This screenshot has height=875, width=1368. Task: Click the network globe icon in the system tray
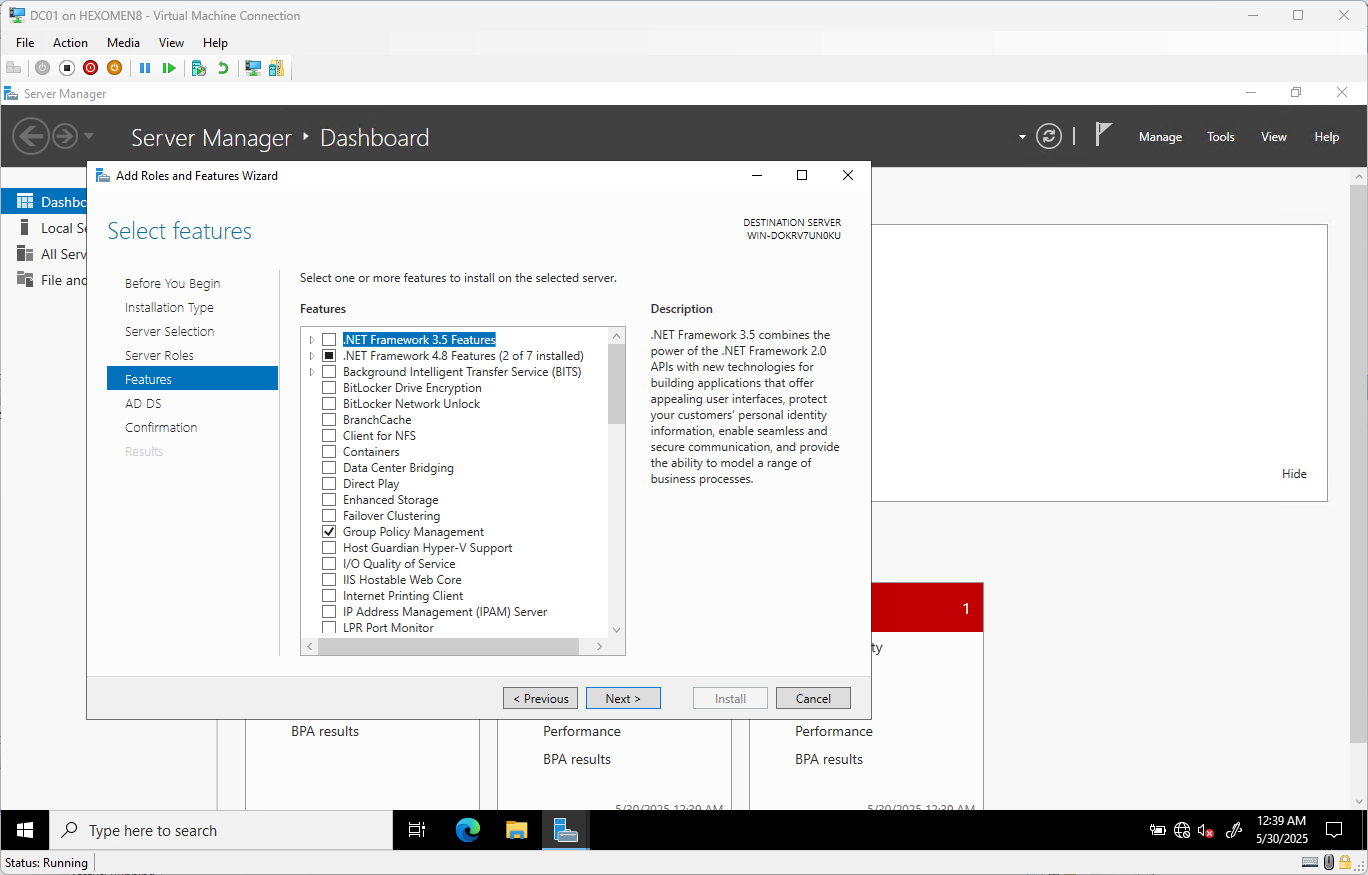pos(1182,830)
